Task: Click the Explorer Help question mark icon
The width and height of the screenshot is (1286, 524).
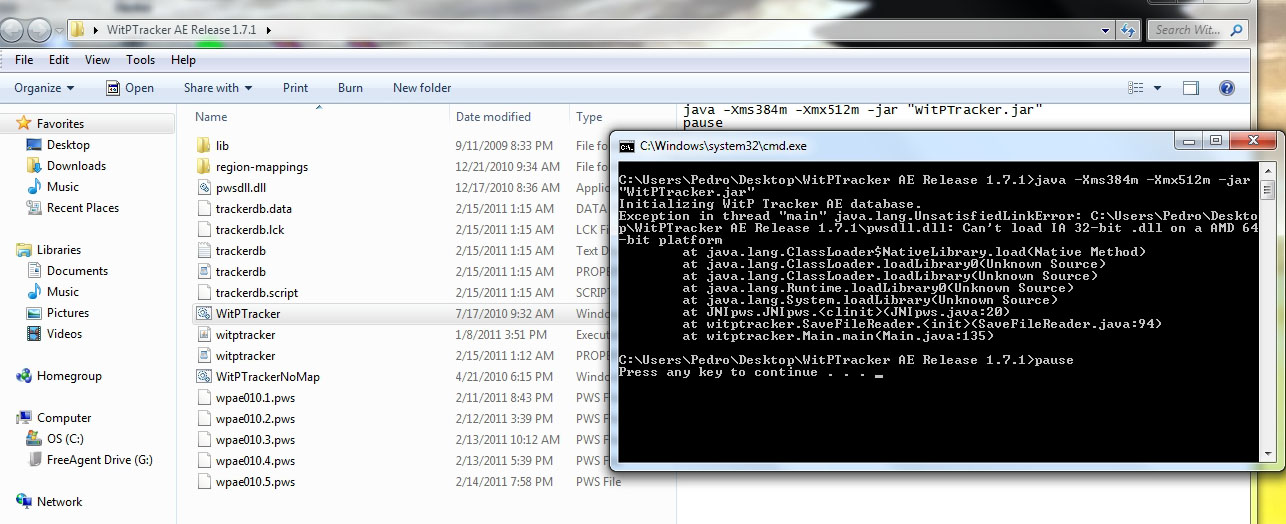Action: (1227, 88)
